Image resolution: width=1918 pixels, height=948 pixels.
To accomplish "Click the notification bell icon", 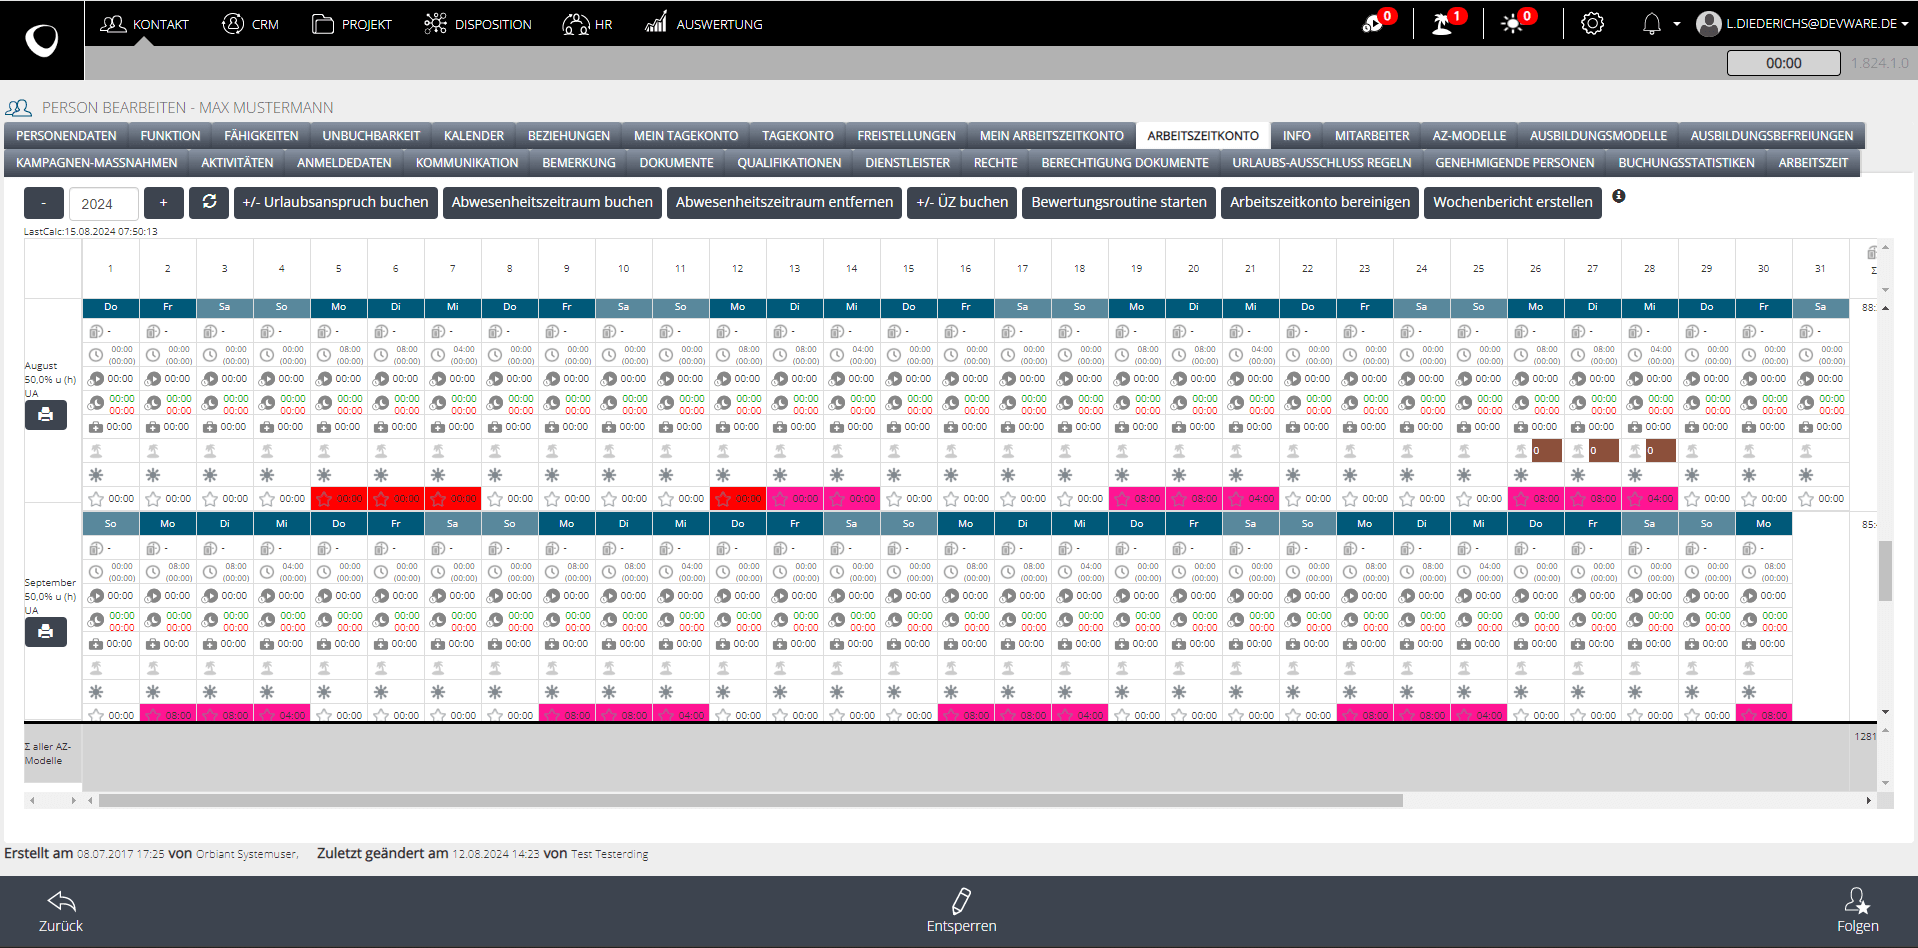I will tap(1652, 23).
